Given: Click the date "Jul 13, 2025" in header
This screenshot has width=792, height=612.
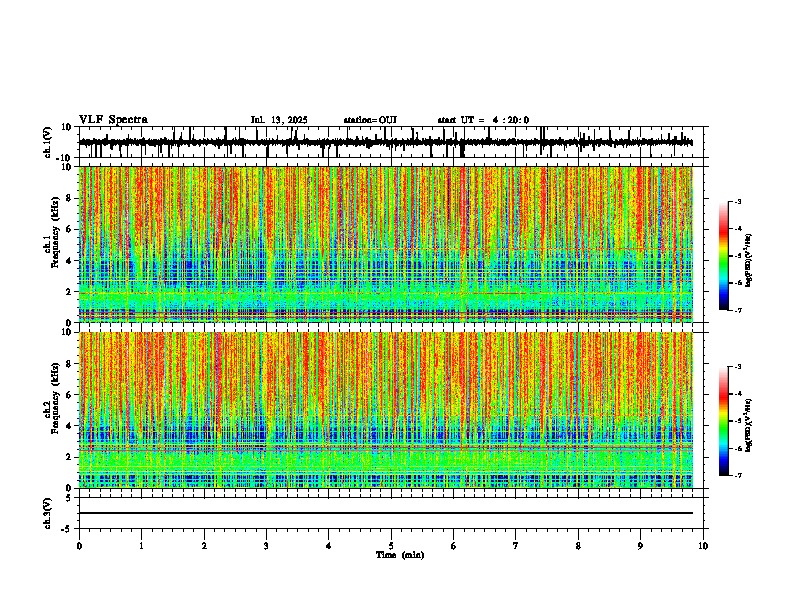Looking at the screenshot, I should pos(279,120).
